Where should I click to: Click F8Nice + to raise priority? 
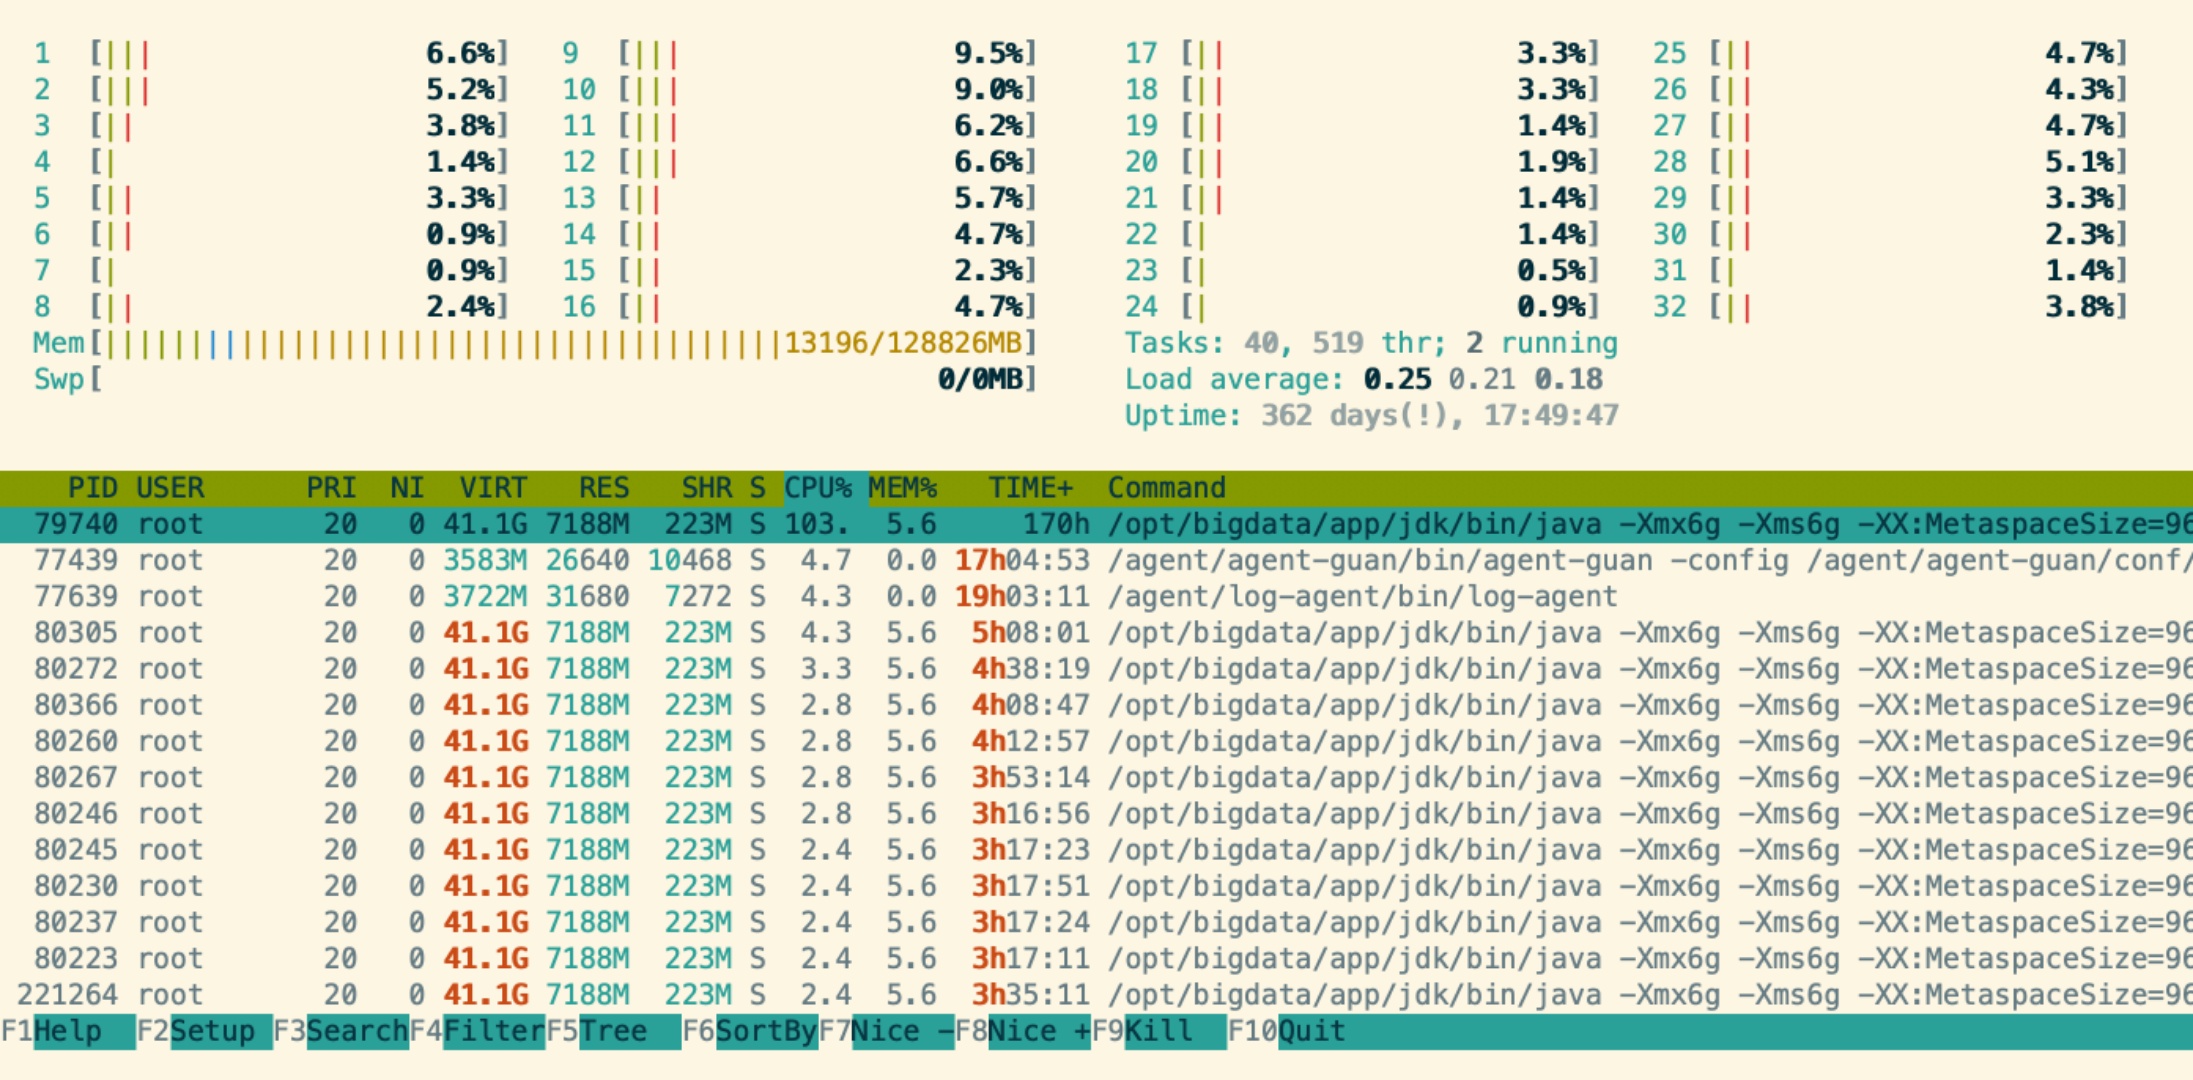pos(1028,1031)
